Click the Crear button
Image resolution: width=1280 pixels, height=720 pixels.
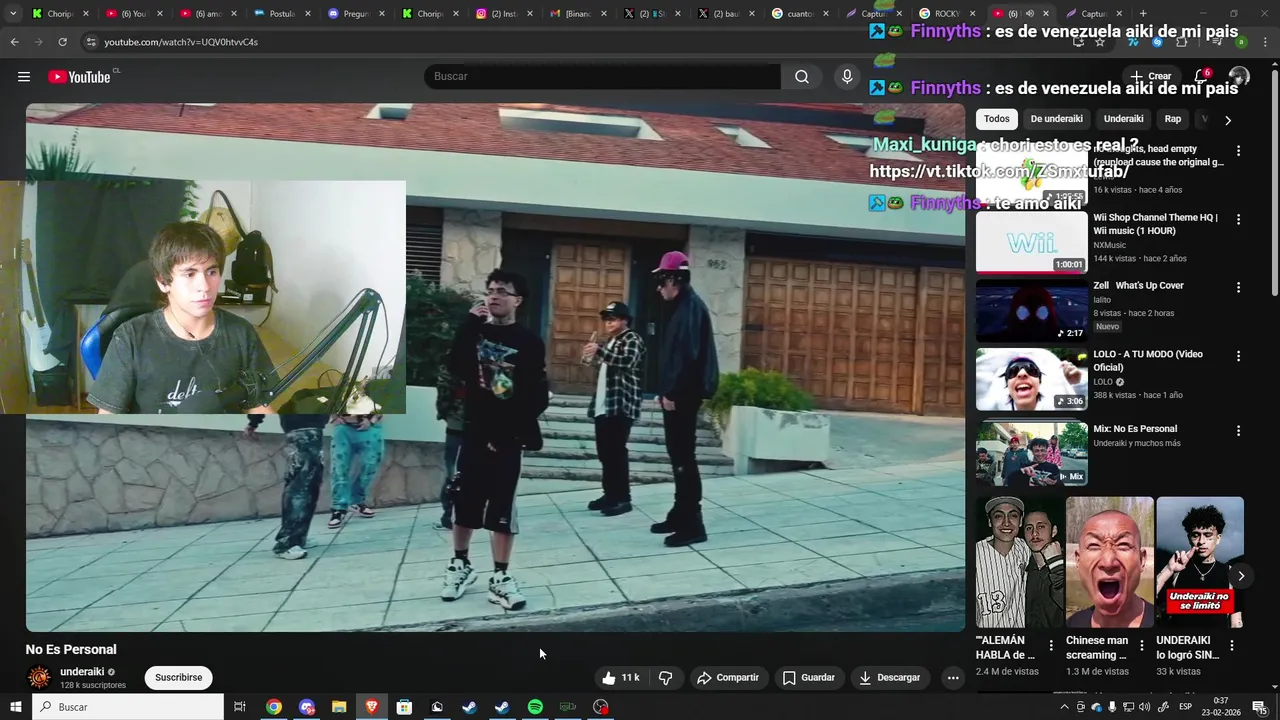click(1151, 76)
